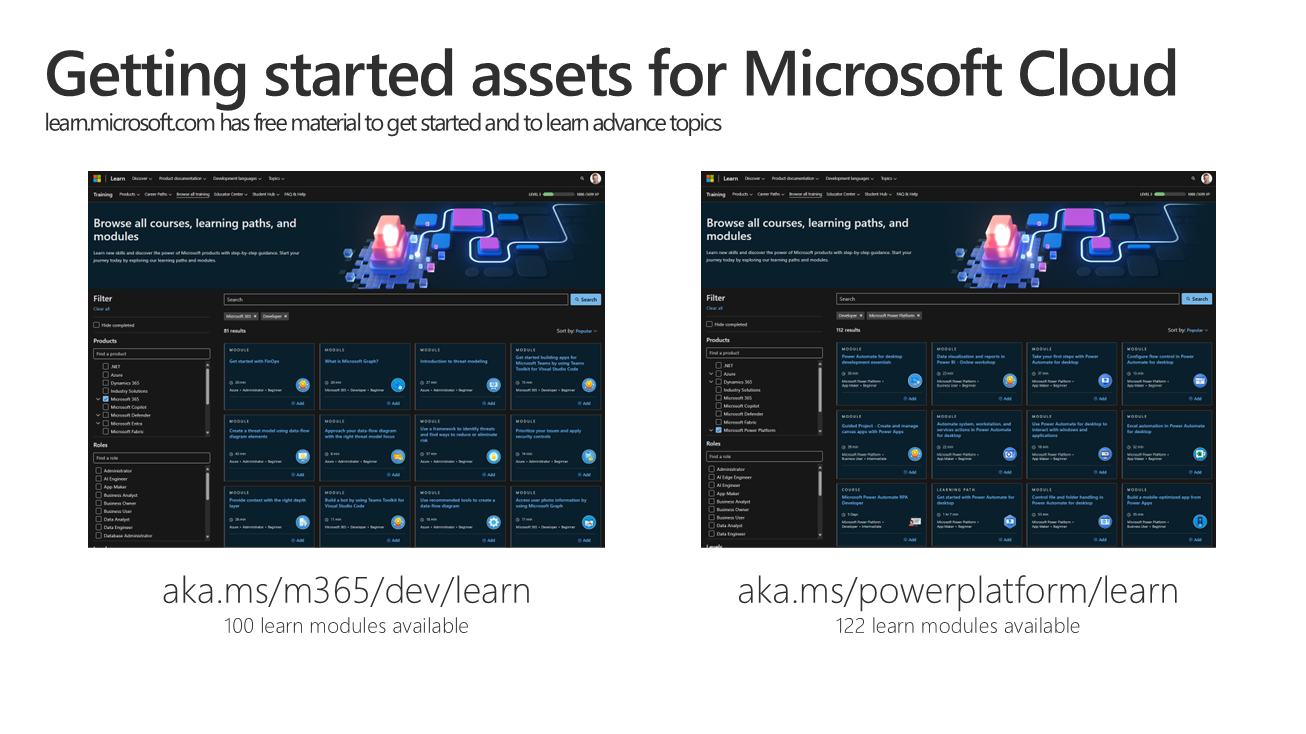Click badge on Data visualization and reports card

coord(1010,380)
